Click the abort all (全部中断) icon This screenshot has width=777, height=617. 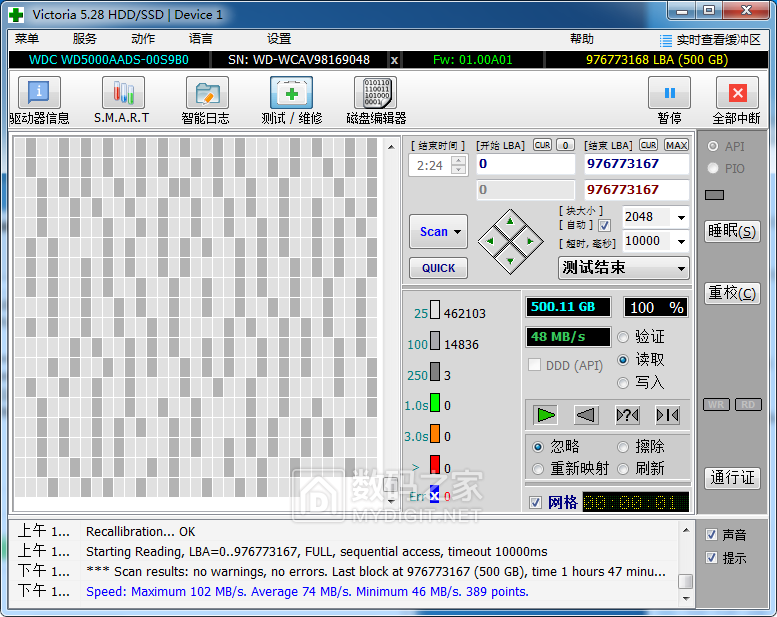pyautogui.click(x=737, y=94)
